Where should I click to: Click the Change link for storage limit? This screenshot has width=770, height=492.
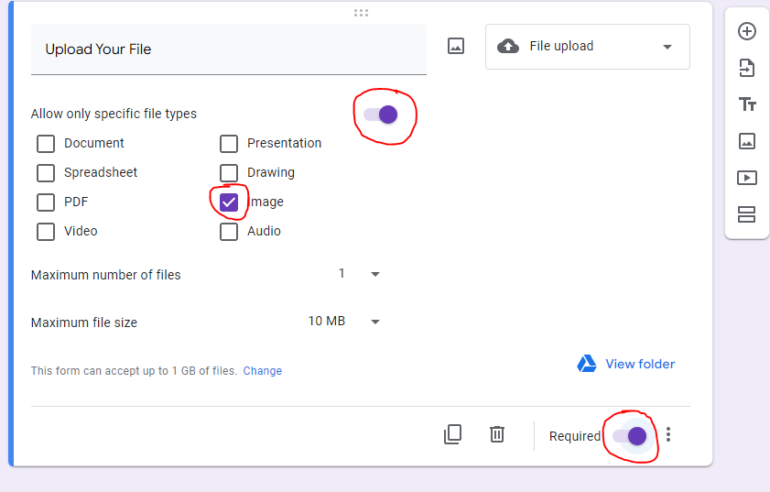262,371
